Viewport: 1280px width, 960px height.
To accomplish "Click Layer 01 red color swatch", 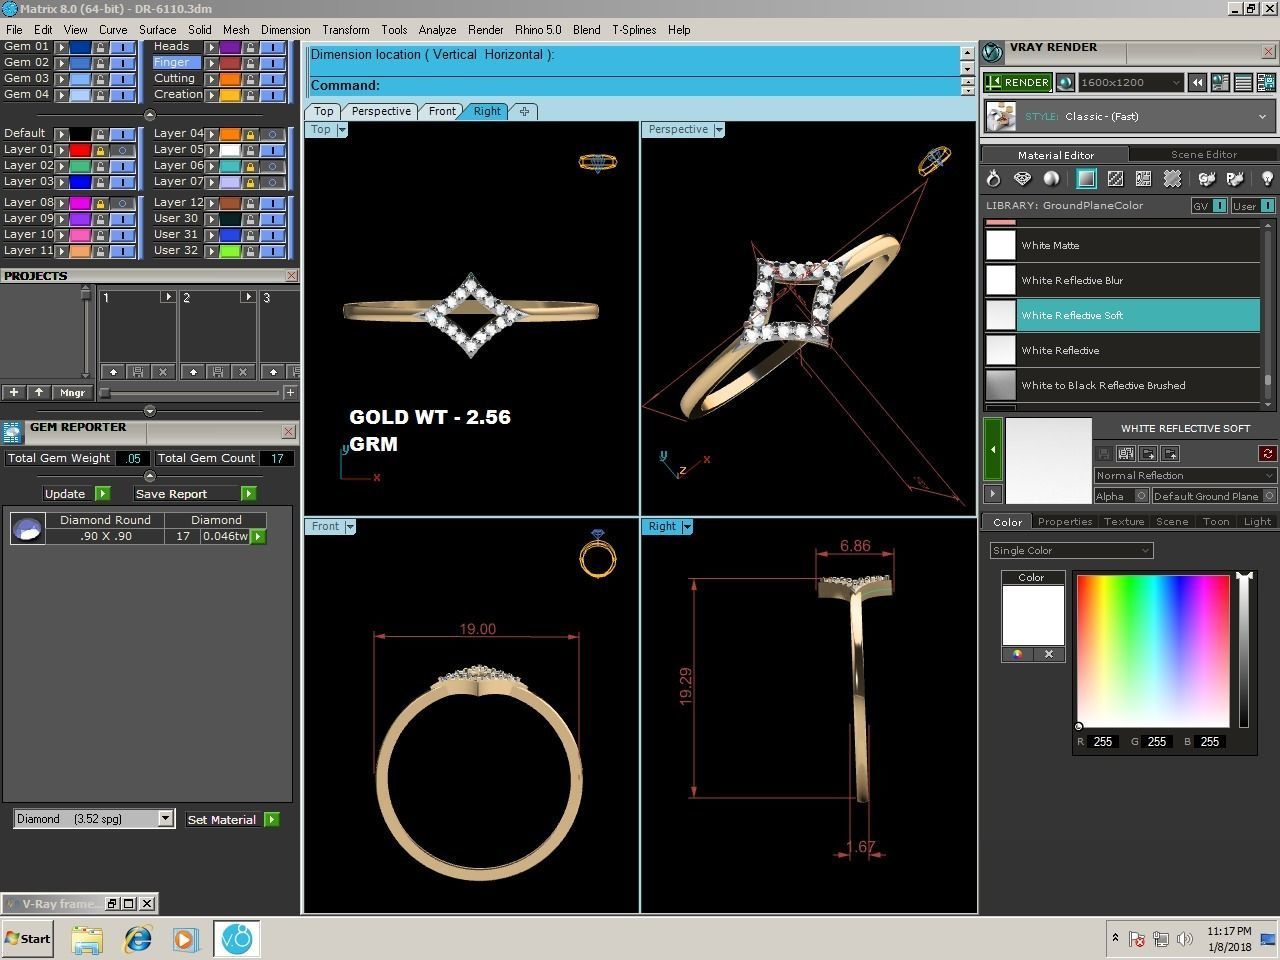I will [x=80, y=150].
